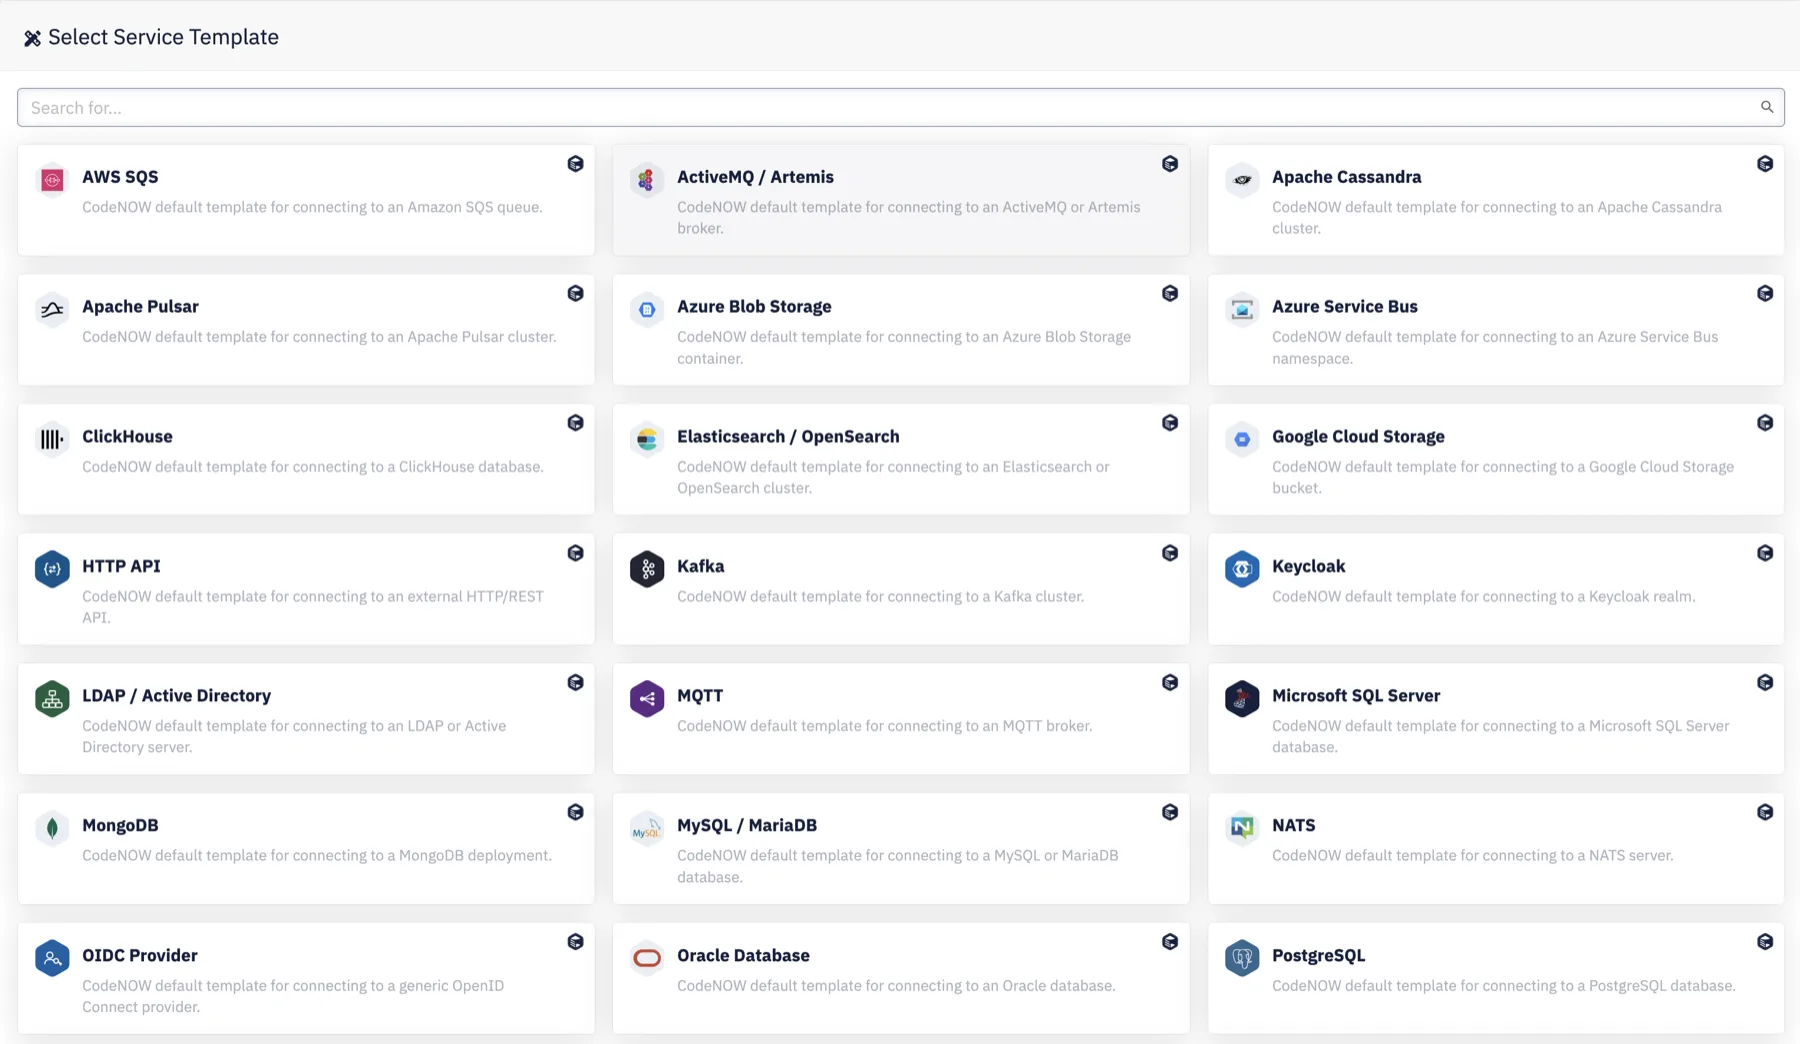Click the Elasticsearch / OpenSearch logo
Screen dimensions: 1800x1044
[x=647, y=439]
